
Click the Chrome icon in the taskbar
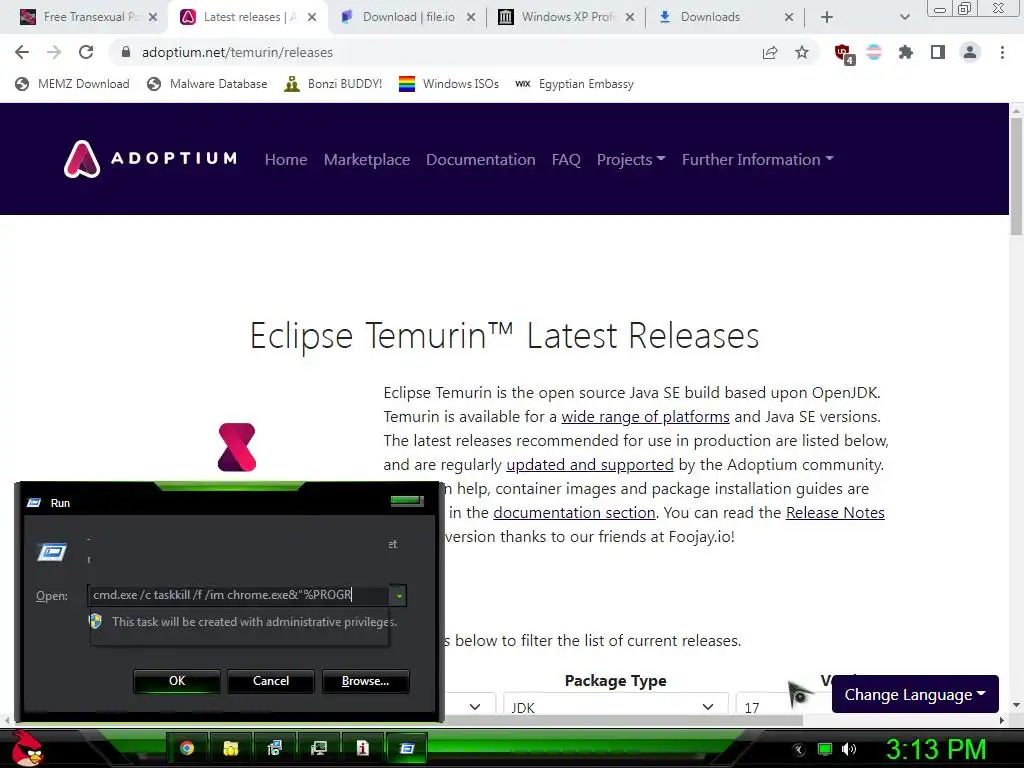[187, 748]
